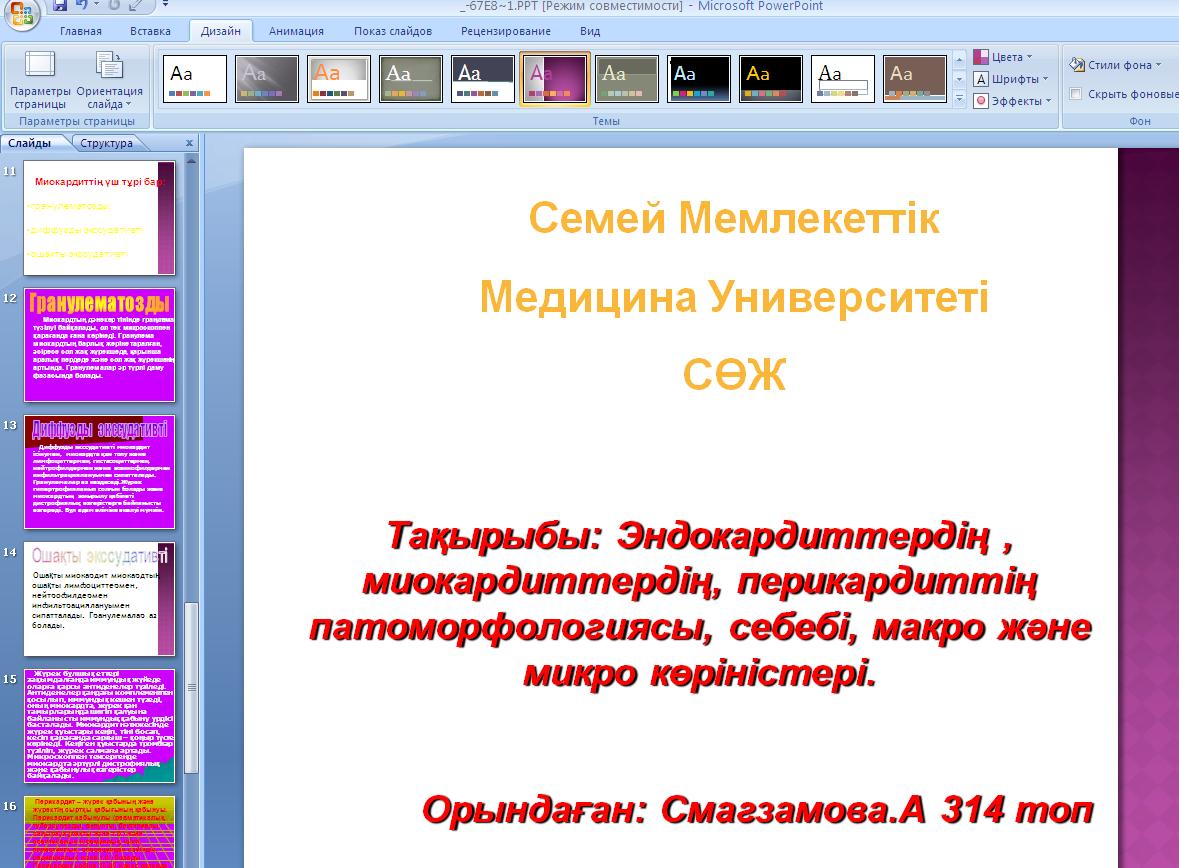Open the Customize Quick Access Toolbar dropdown
1179x868 pixels.
click(x=165, y=5)
